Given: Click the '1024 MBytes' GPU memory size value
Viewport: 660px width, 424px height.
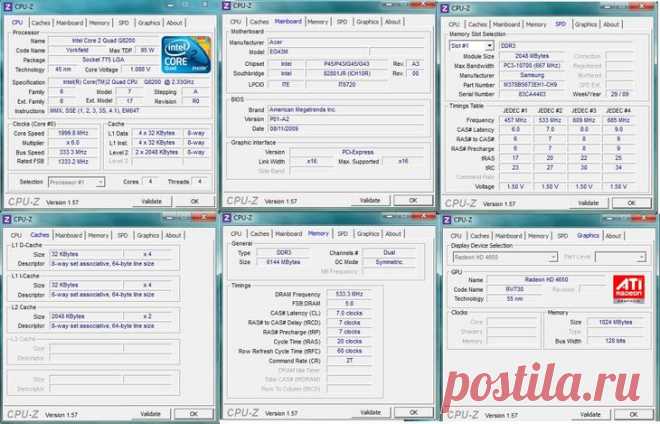Looking at the screenshot, I should 615,322.
